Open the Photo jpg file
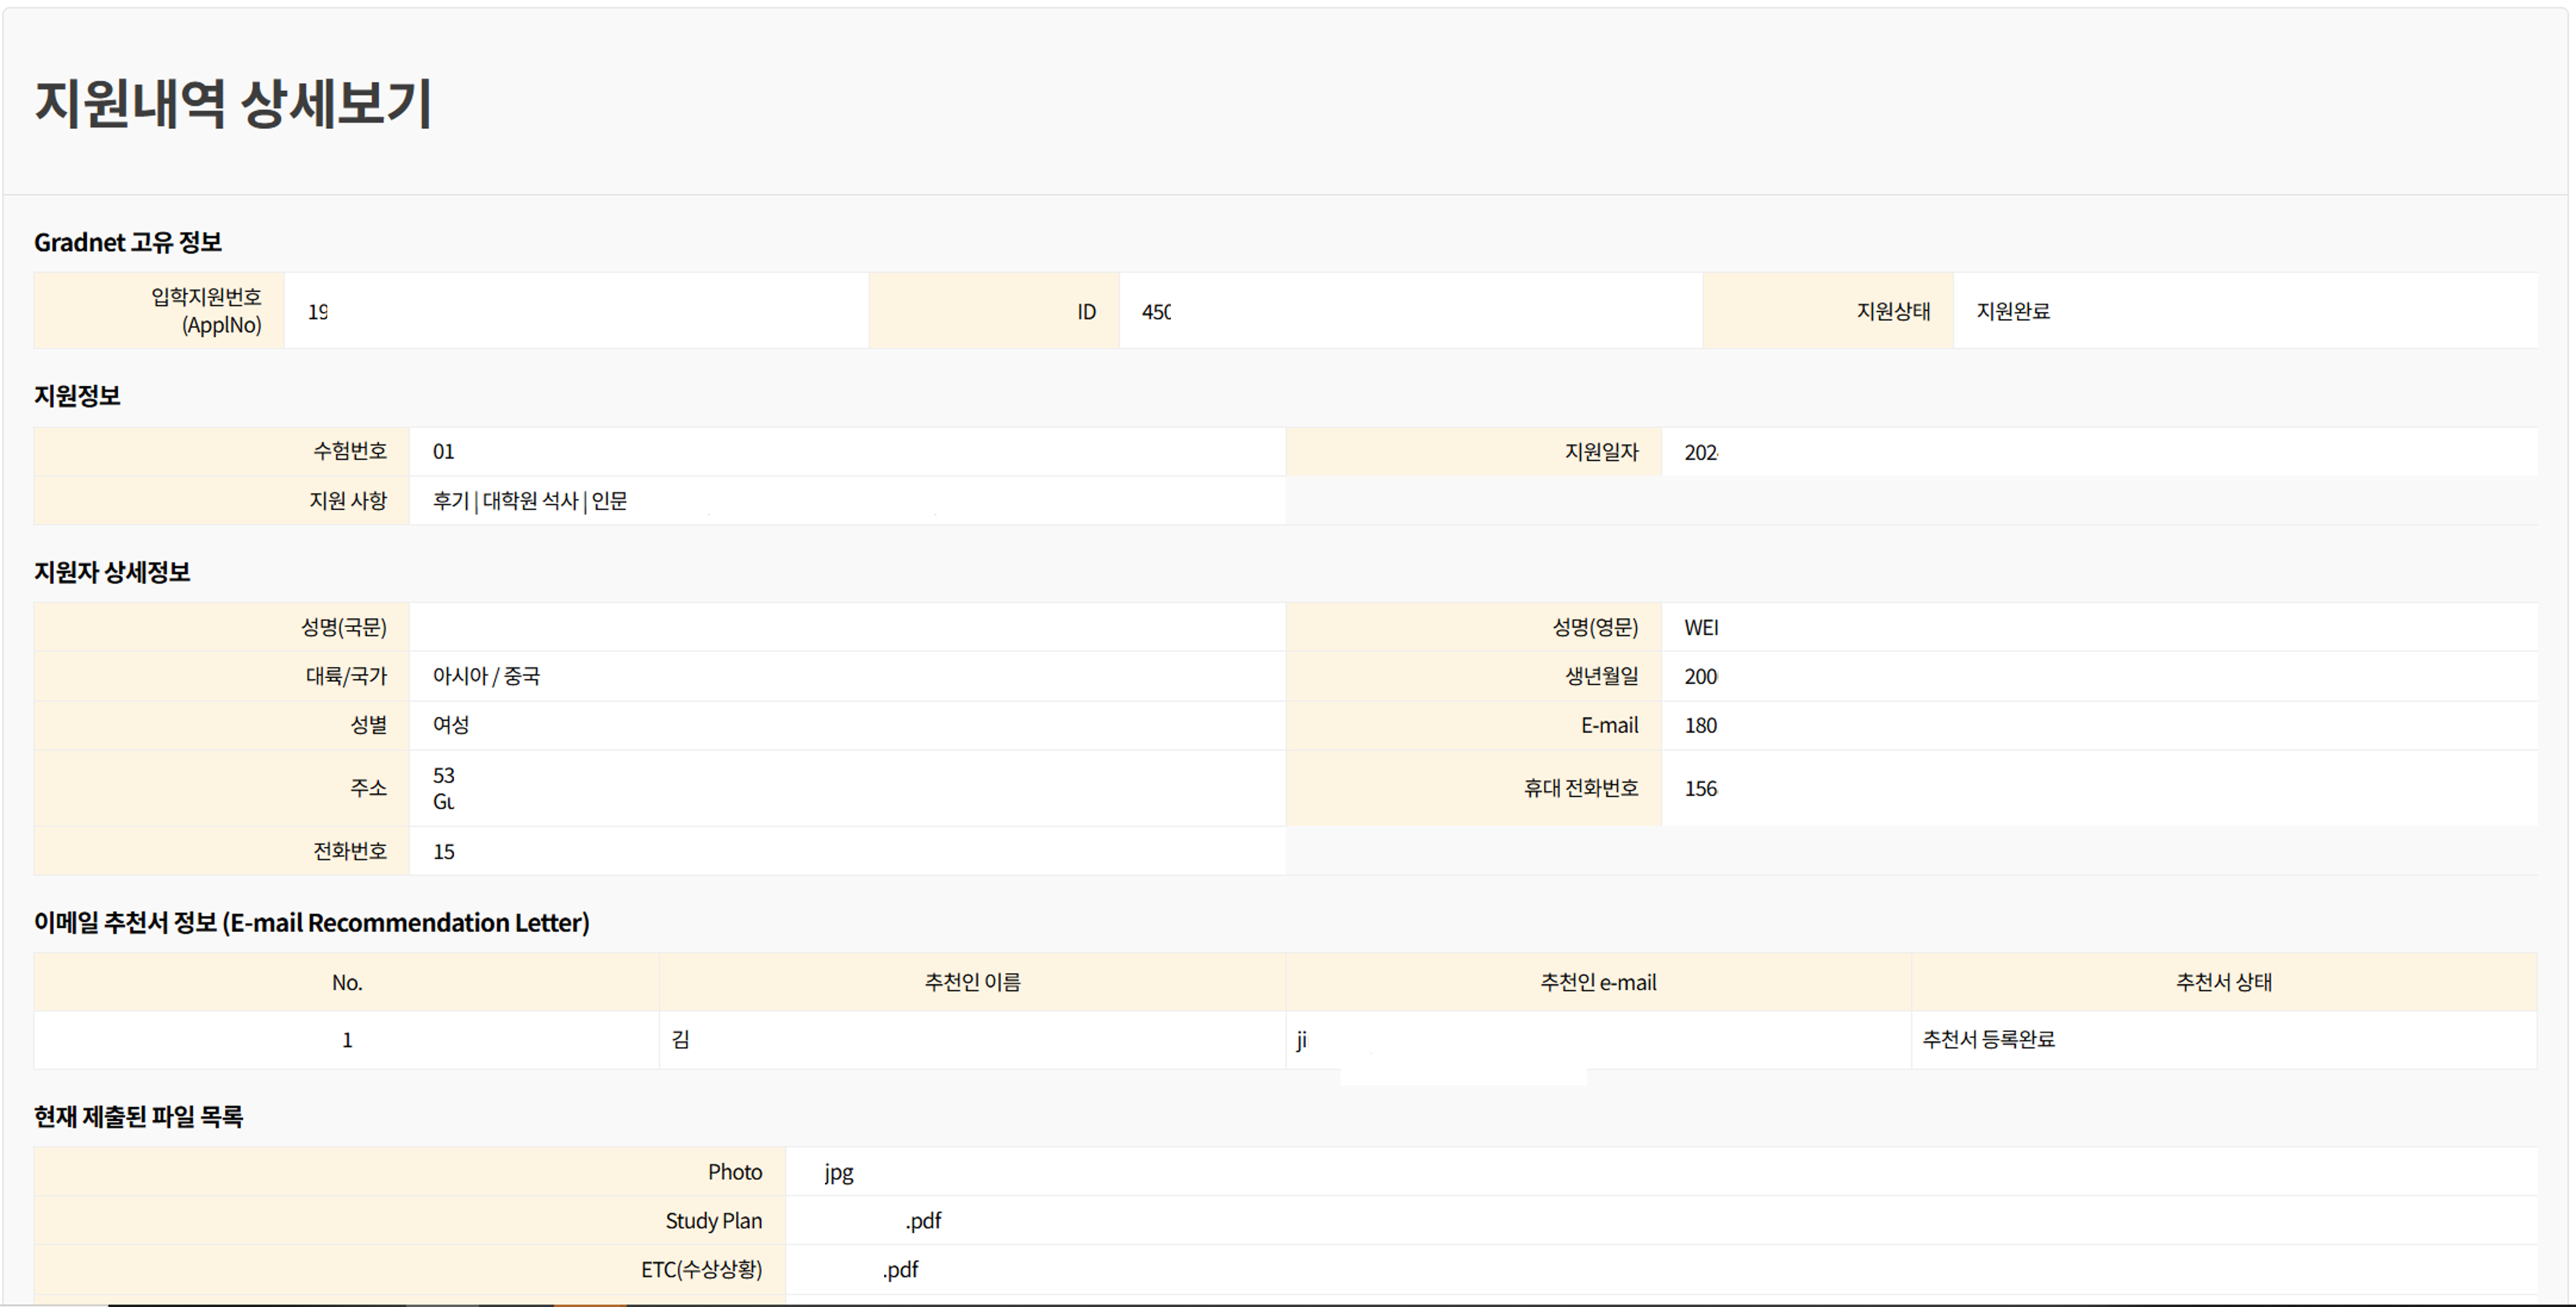The height and width of the screenshot is (1307, 2576). (x=838, y=1173)
